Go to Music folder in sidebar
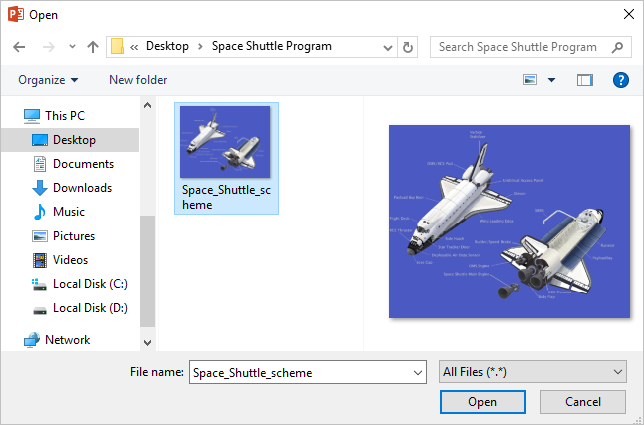644x425 pixels. point(68,212)
